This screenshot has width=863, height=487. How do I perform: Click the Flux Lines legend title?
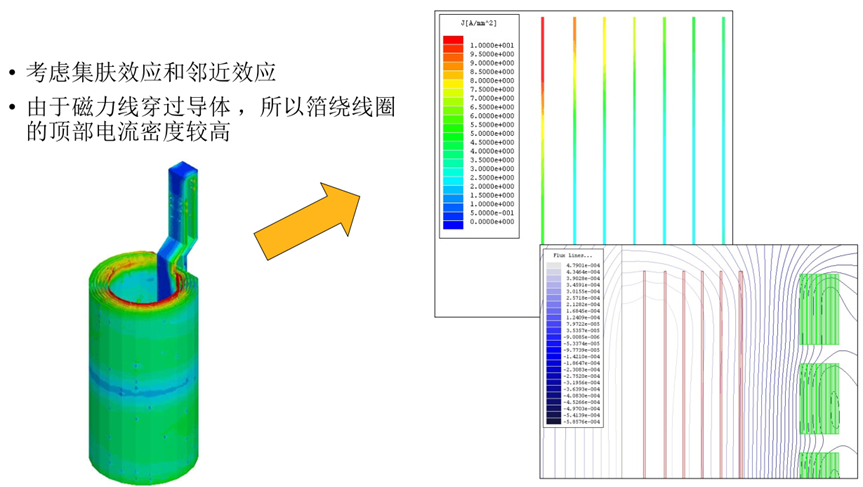click(572, 256)
